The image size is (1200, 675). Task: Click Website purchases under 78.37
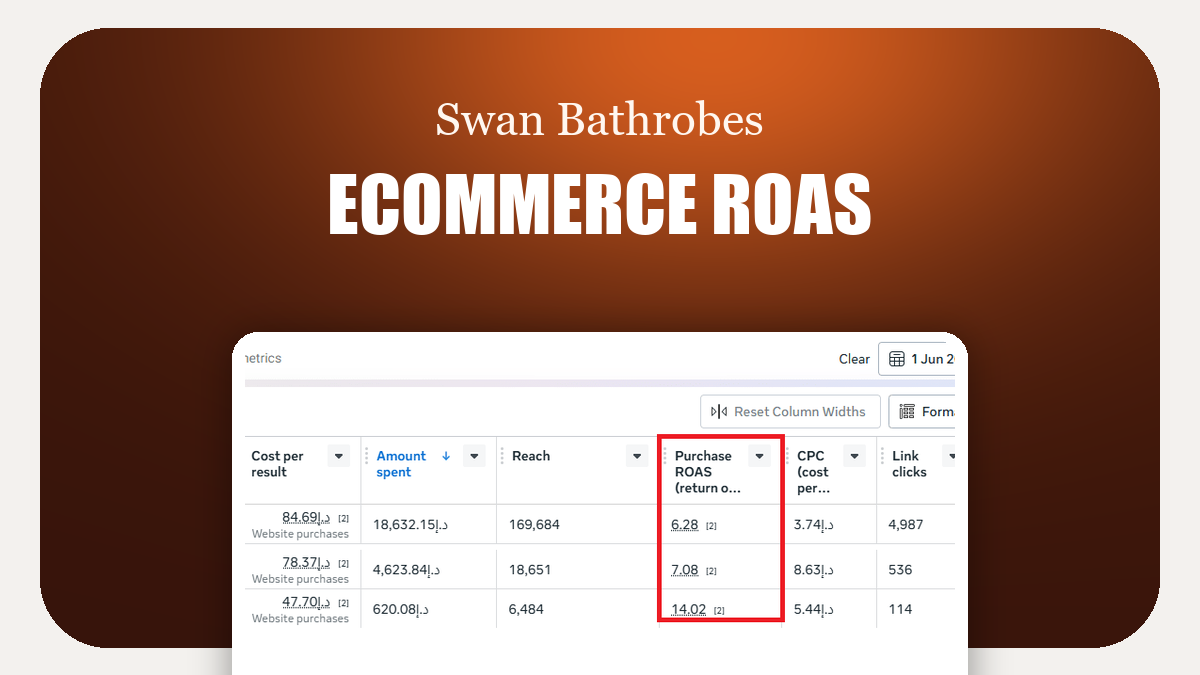300,579
